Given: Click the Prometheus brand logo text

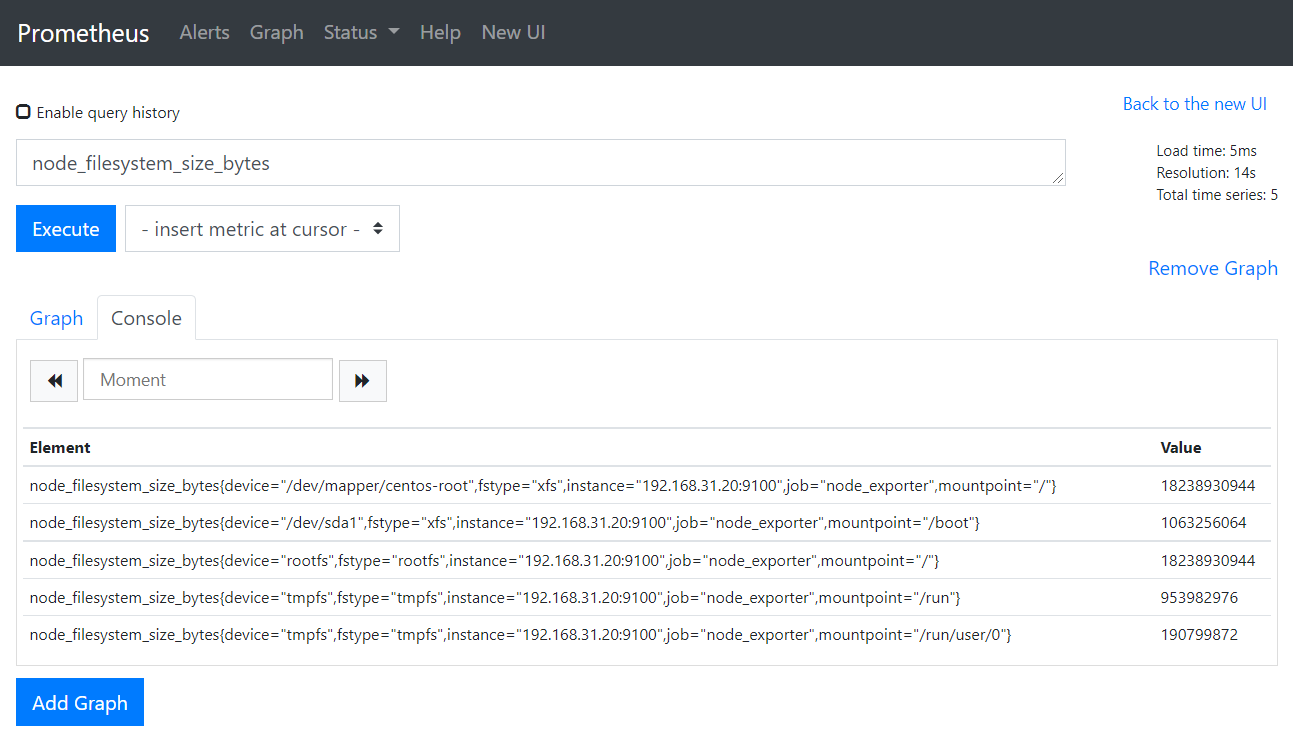Looking at the screenshot, I should pos(83,33).
